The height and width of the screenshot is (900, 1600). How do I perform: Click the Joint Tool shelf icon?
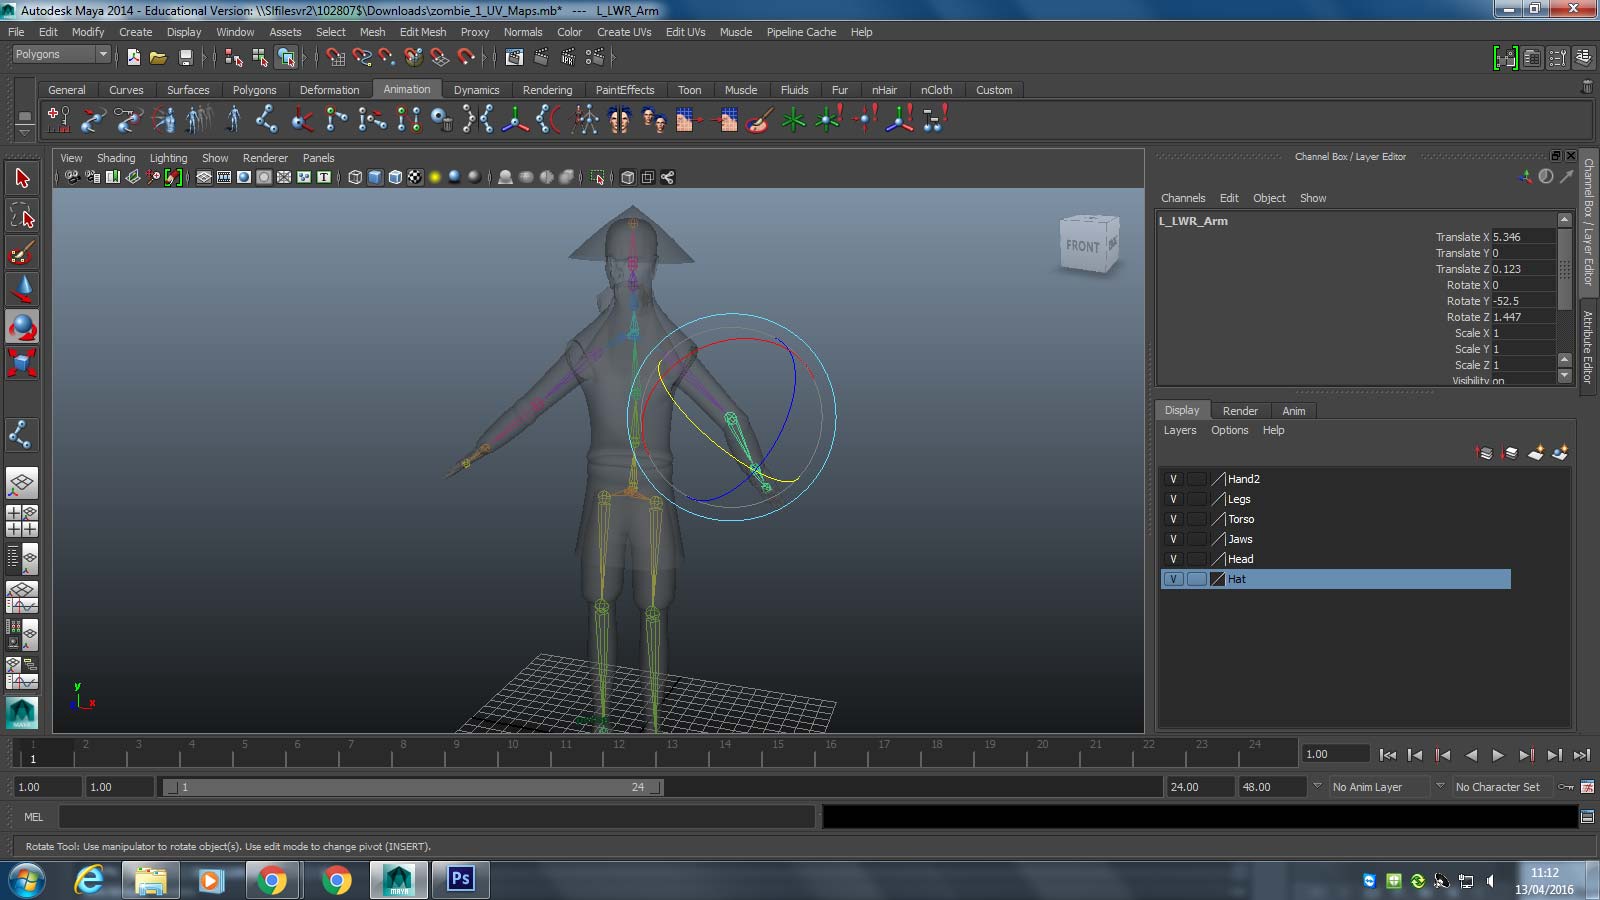coord(266,120)
